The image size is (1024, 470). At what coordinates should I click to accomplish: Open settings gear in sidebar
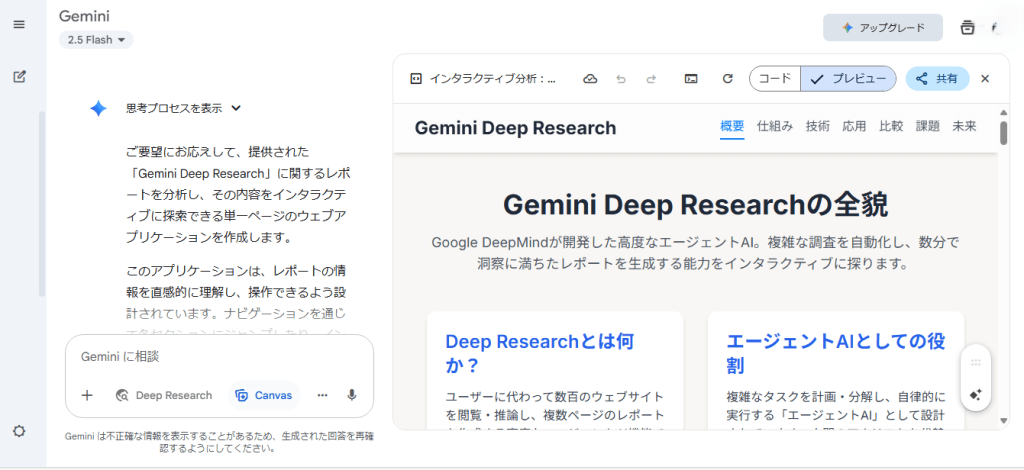coord(19,431)
